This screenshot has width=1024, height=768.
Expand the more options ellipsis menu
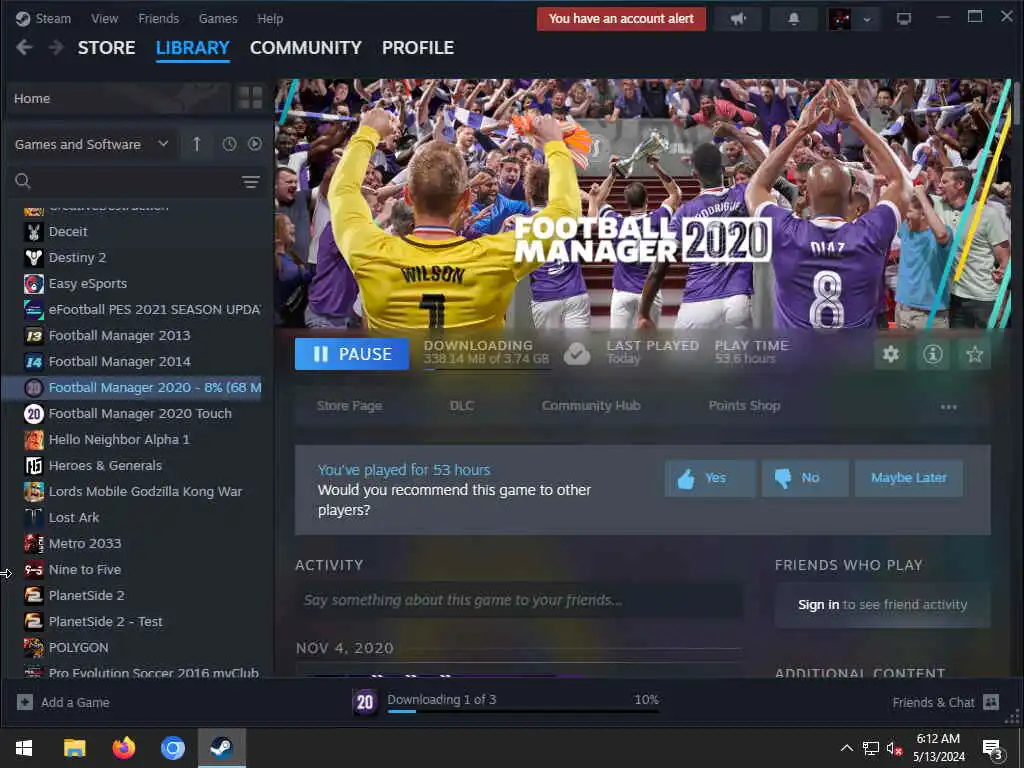click(948, 406)
